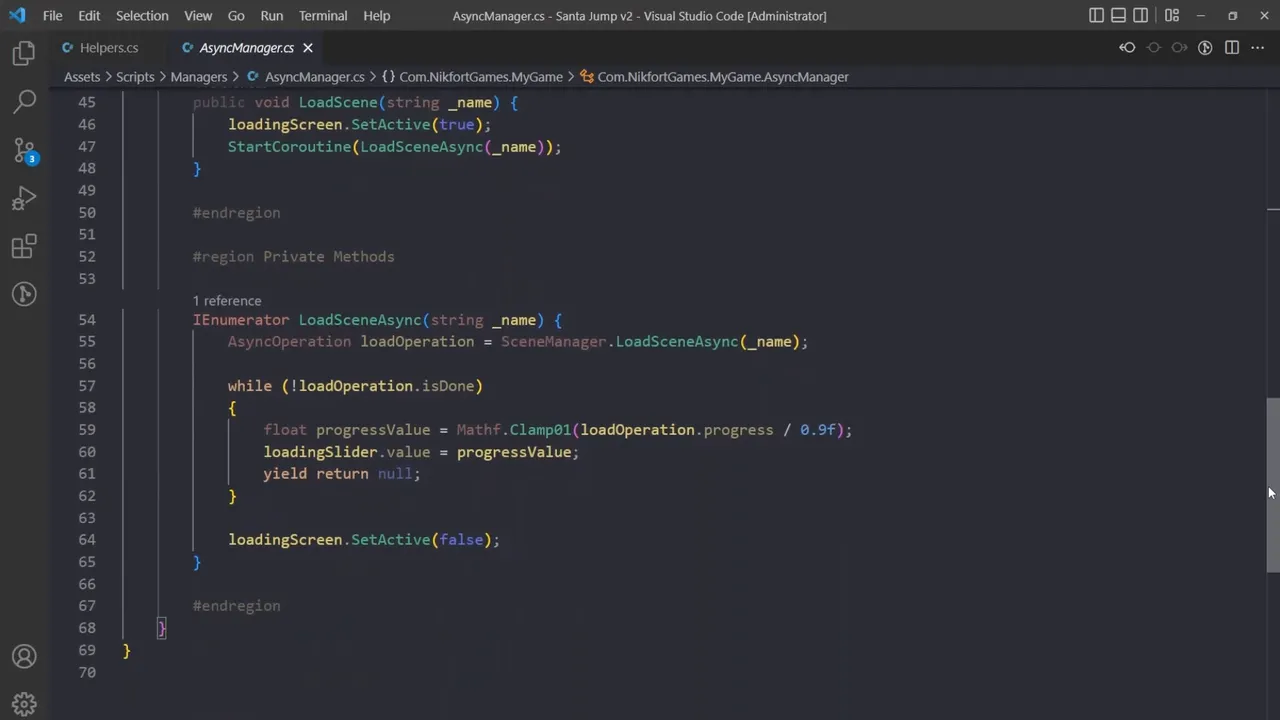Expand the Assets breadcrumb
Viewport: 1280px width, 720px height.
[x=82, y=77]
